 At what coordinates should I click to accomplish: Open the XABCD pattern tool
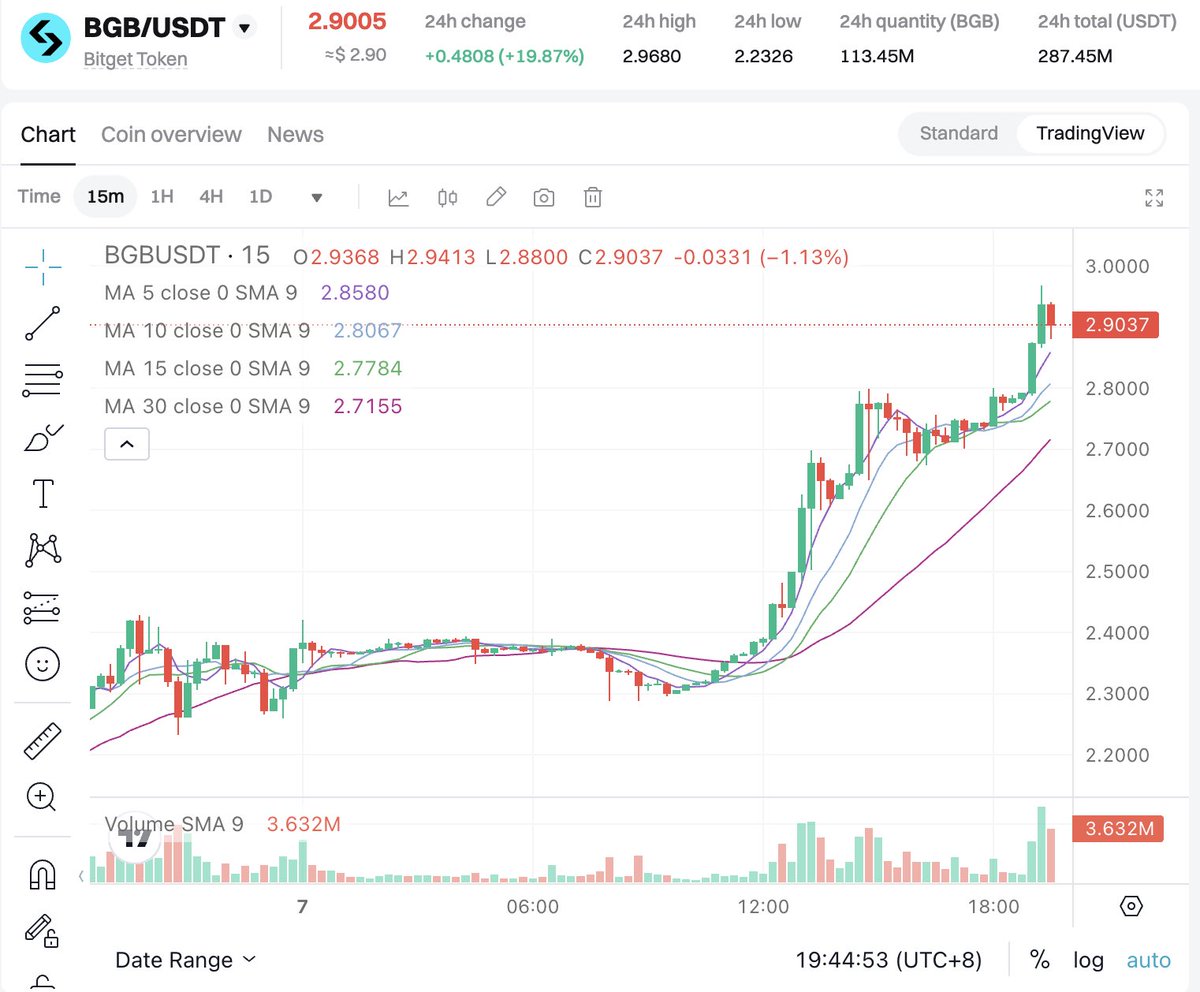tap(41, 548)
